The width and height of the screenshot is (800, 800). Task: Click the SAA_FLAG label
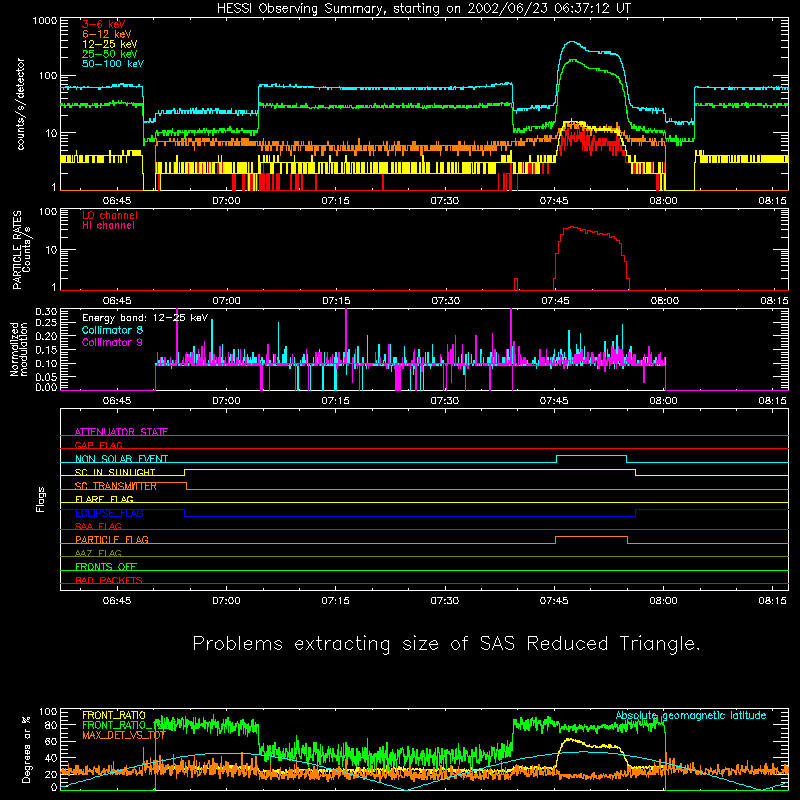click(x=98, y=526)
